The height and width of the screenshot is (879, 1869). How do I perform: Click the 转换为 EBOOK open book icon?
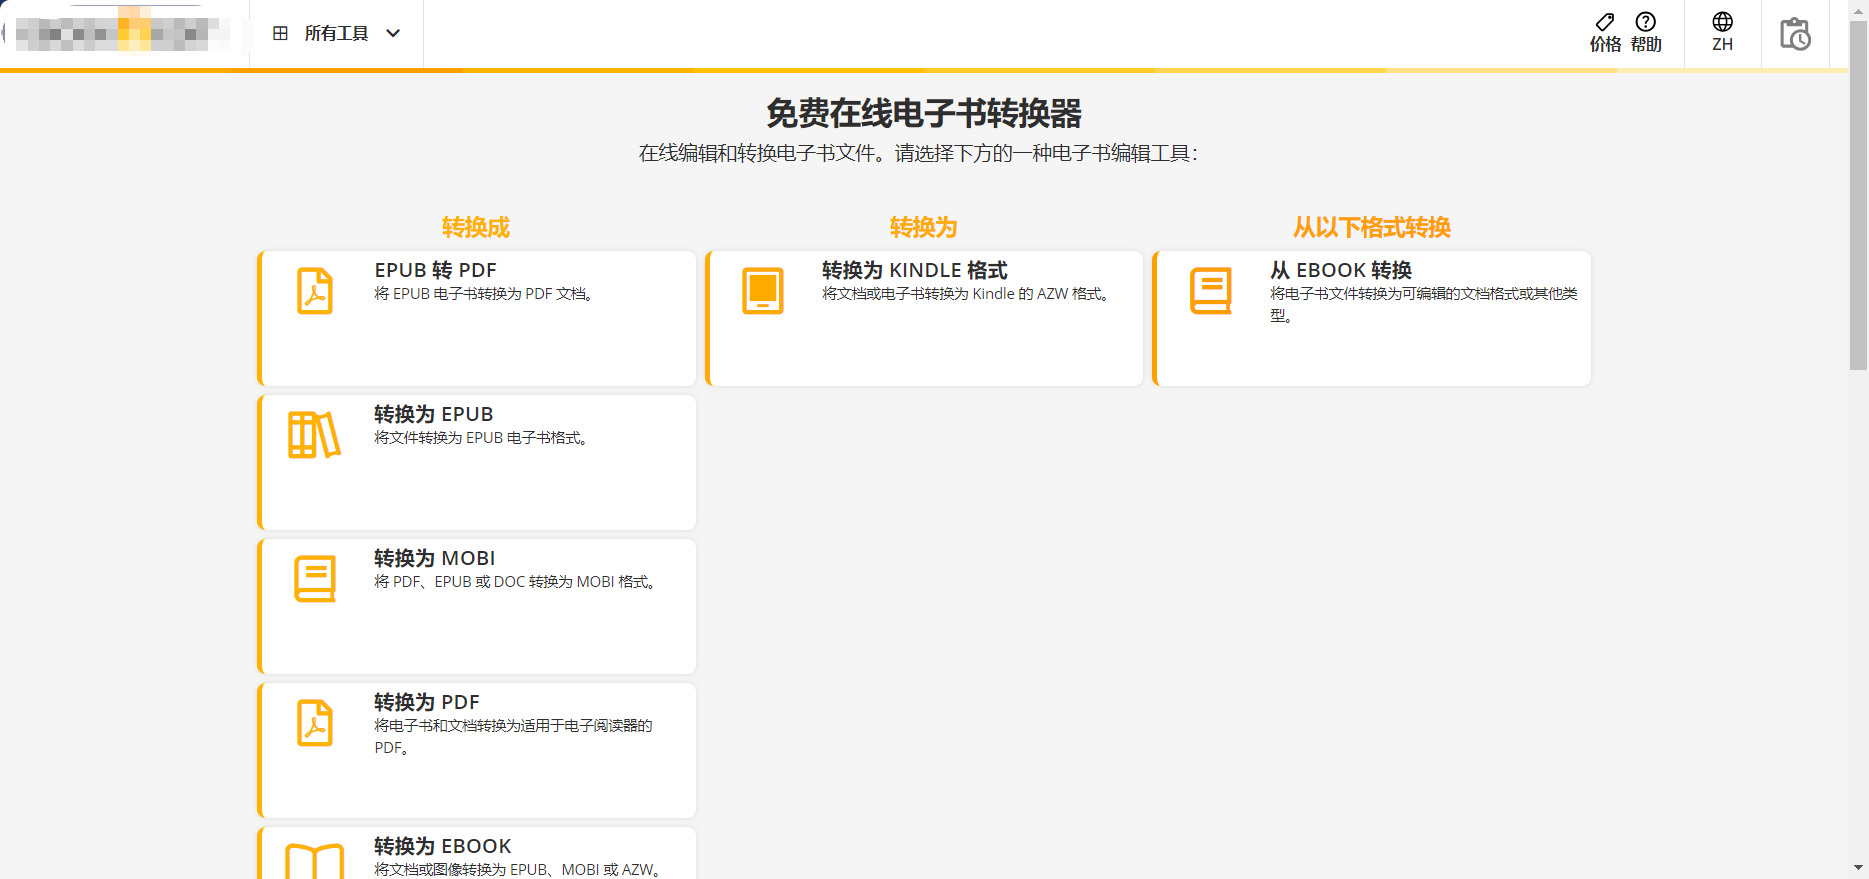point(315,862)
